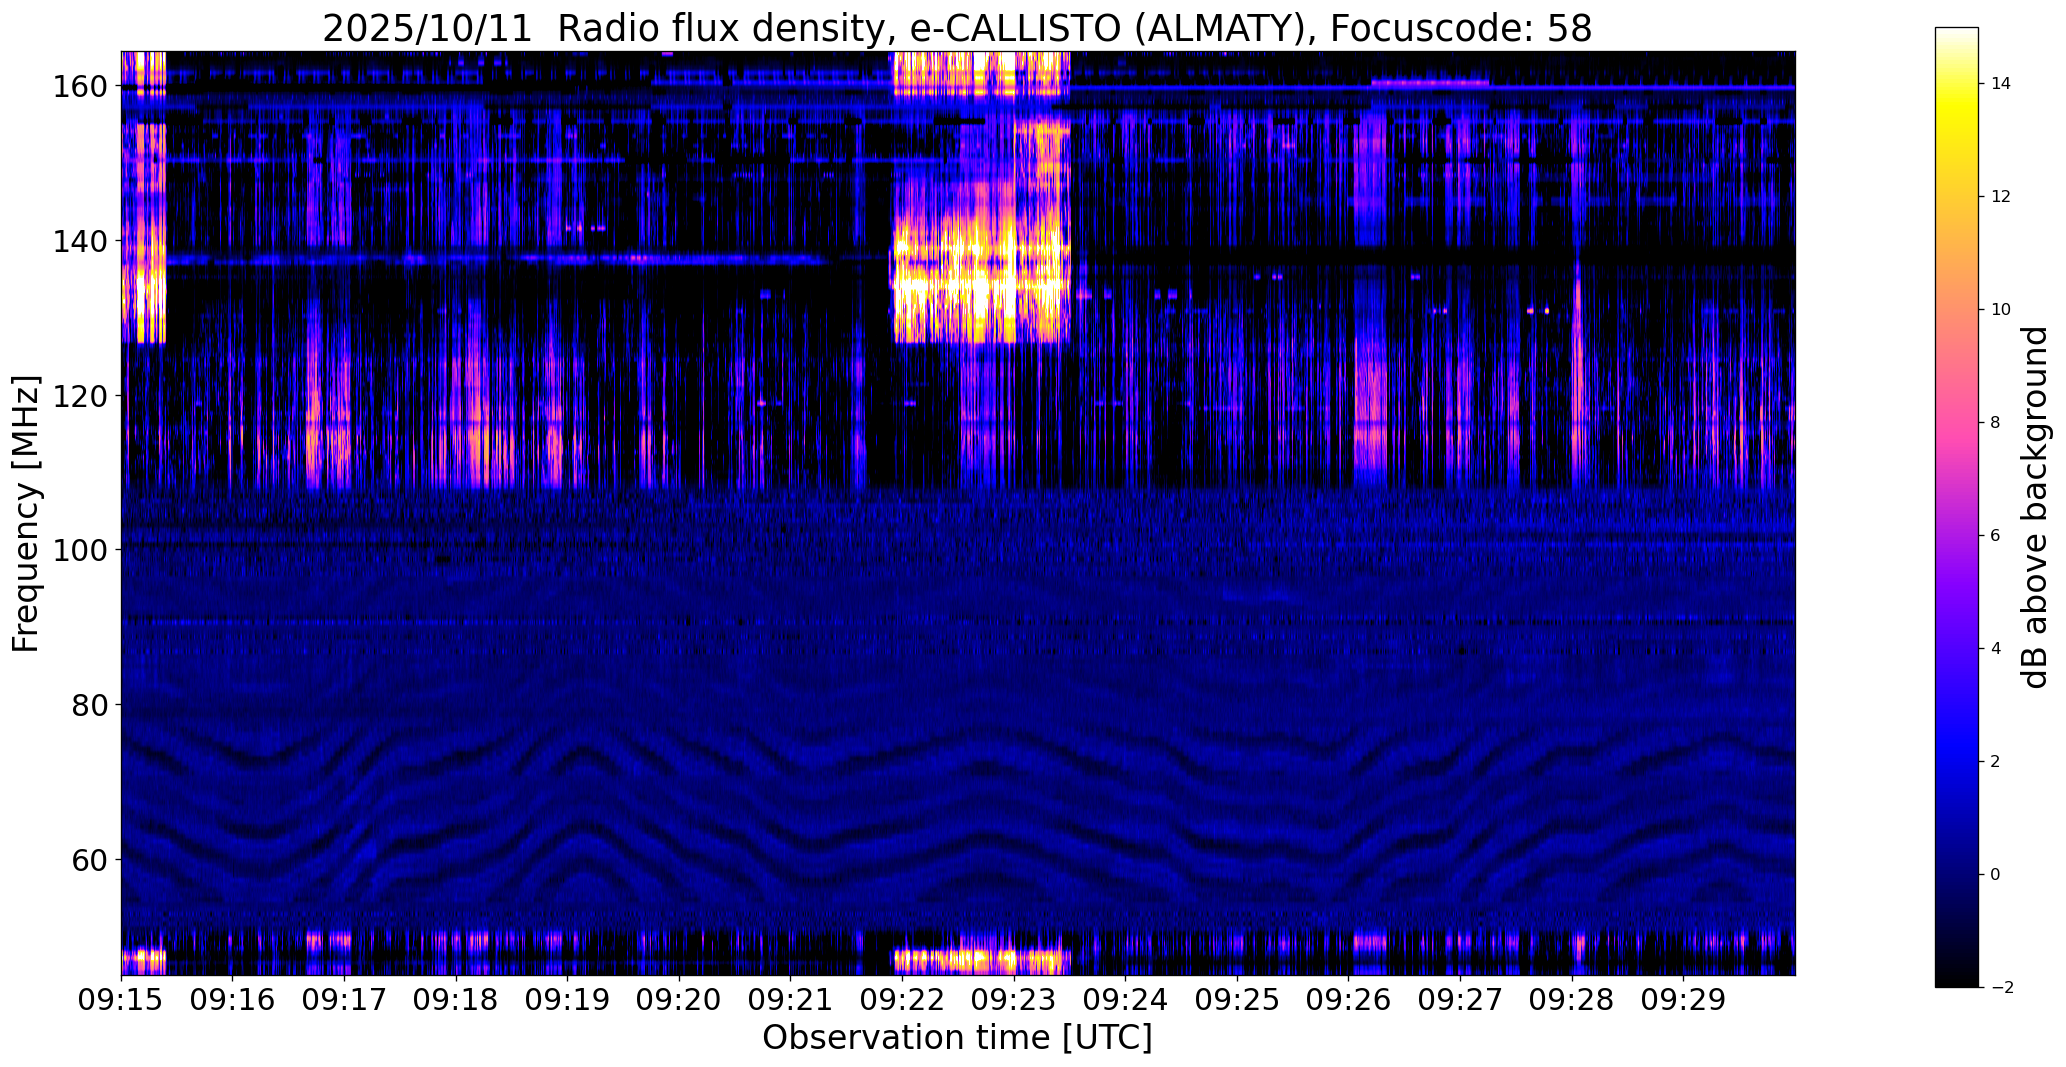The image size is (2066, 1067).
Task: Click the colorbar tick value 4
Action: (1996, 649)
